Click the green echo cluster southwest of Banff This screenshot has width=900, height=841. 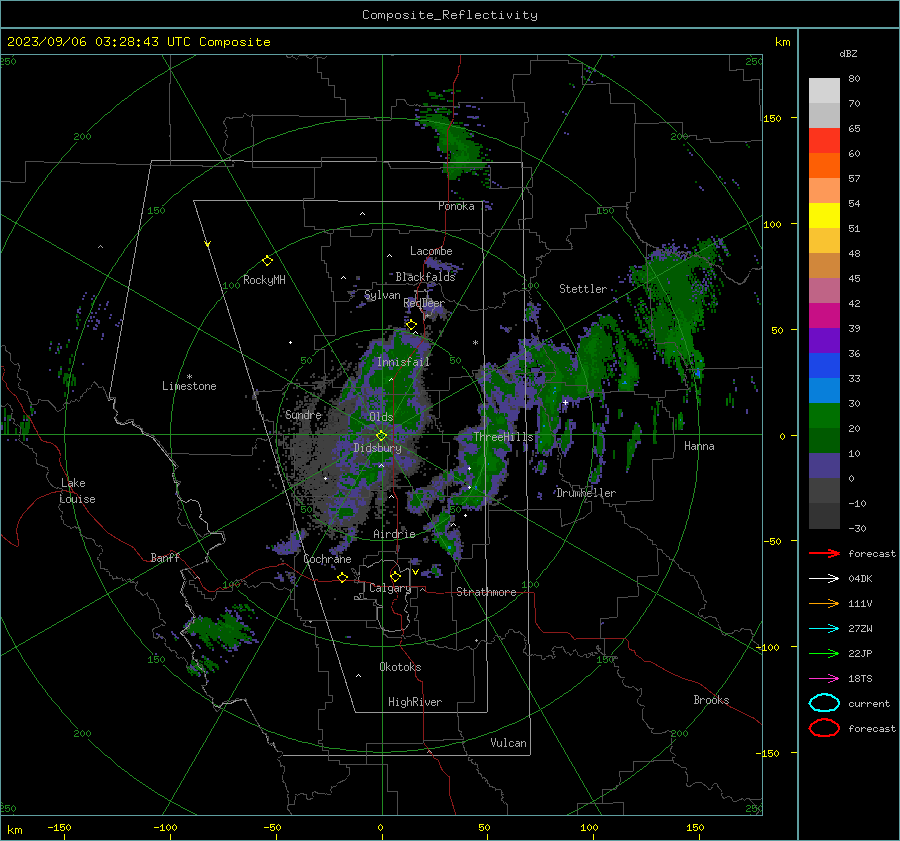221,631
